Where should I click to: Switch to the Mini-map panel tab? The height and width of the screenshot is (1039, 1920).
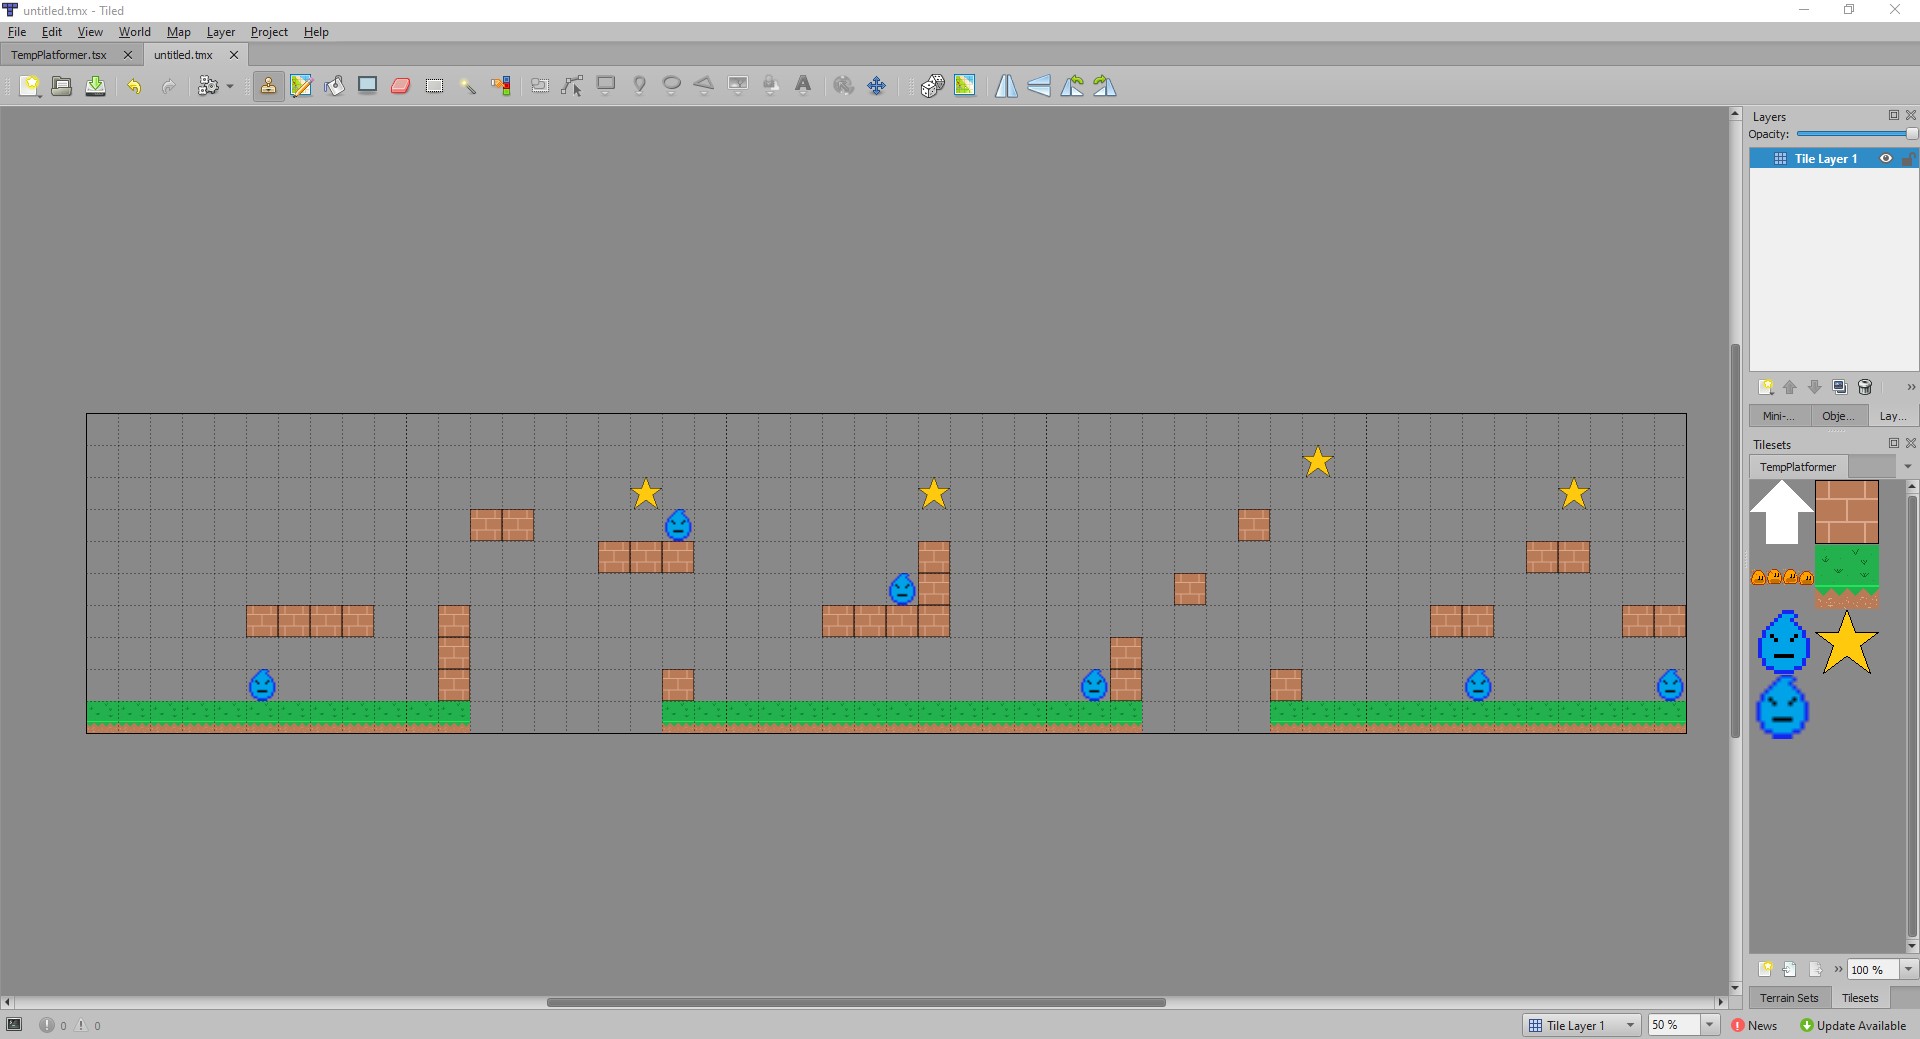[x=1778, y=416]
